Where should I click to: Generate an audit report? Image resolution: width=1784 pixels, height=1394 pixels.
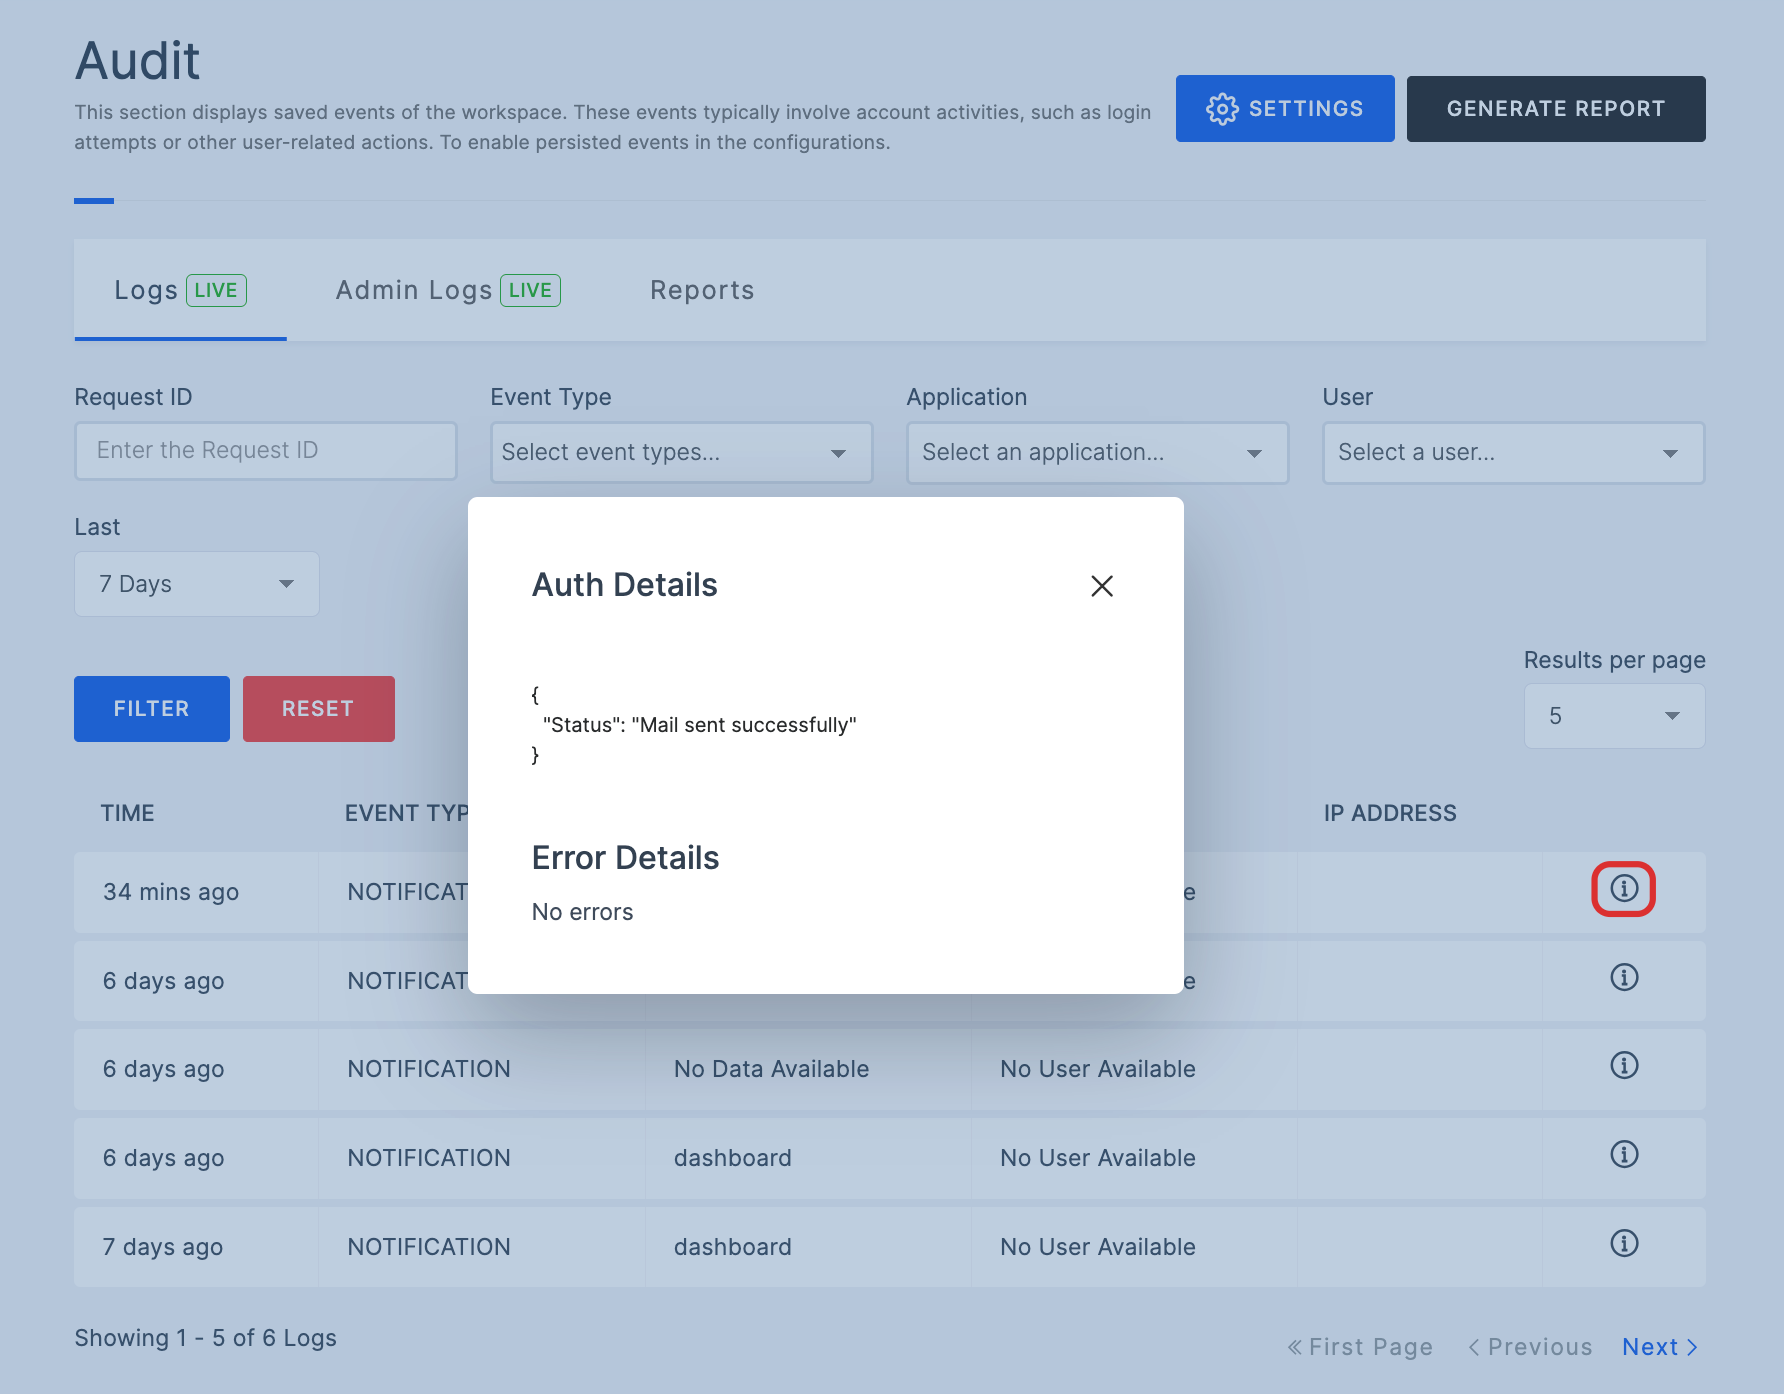point(1556,108)
